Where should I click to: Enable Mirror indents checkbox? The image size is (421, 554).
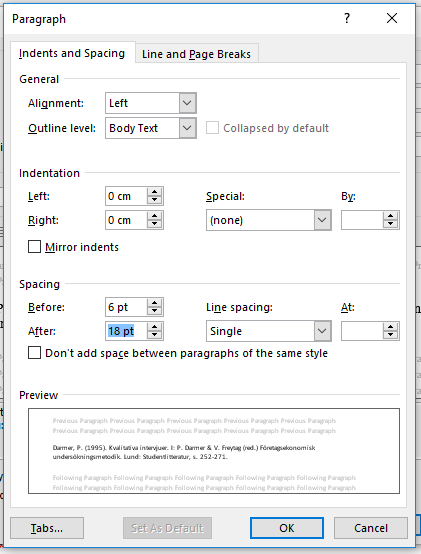34,247
